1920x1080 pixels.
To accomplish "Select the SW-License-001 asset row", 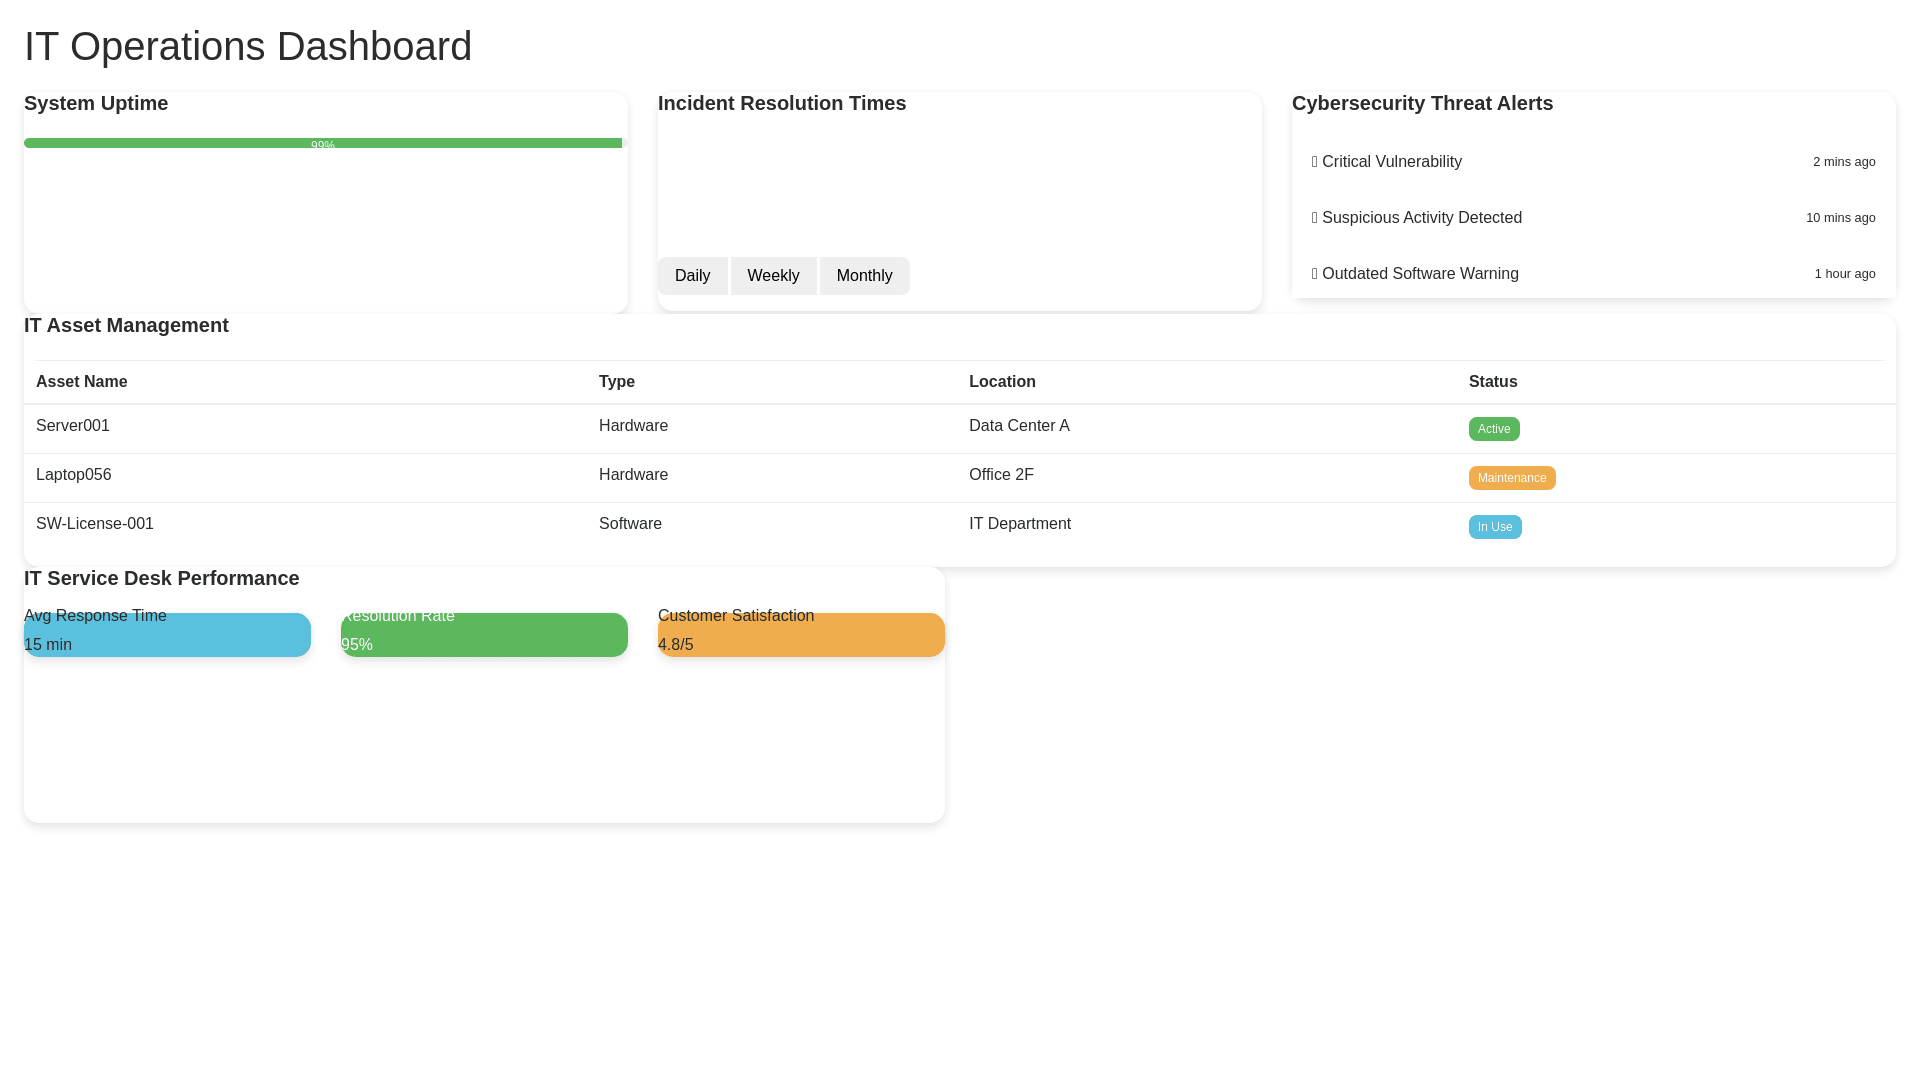I will (x=95, y=524).
